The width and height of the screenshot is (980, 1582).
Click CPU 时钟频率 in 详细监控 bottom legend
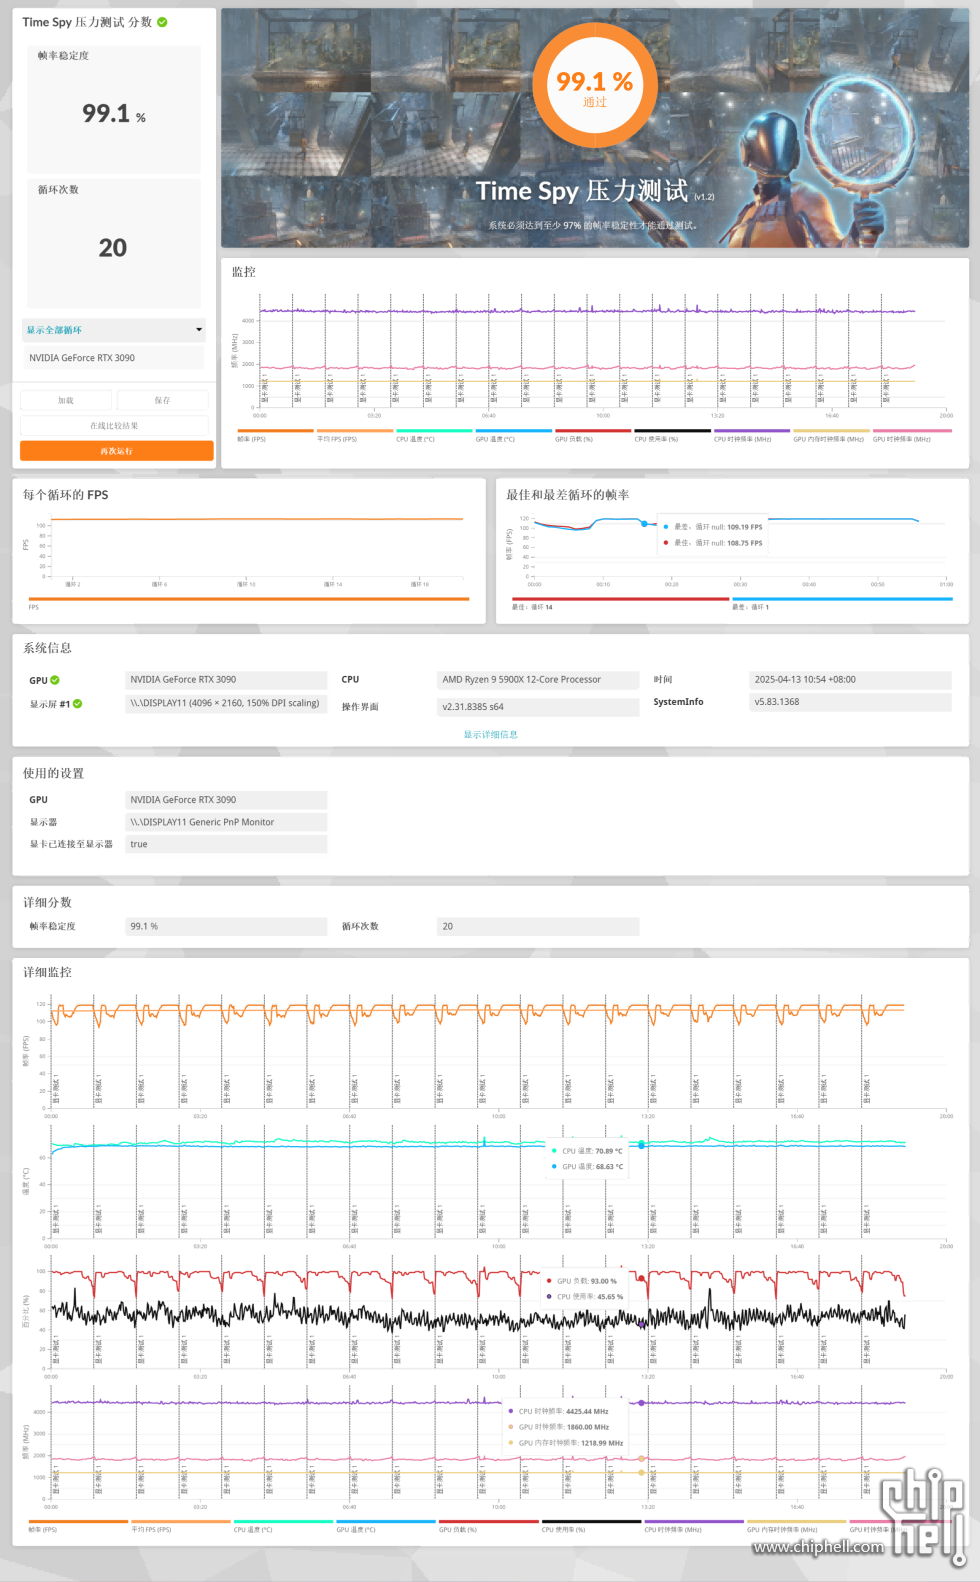point(694,1526)
